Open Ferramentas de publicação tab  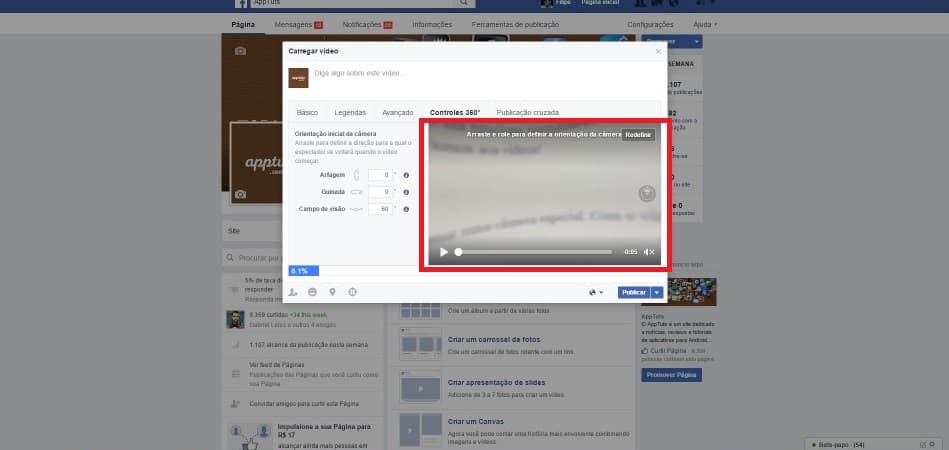click(515, 25)
